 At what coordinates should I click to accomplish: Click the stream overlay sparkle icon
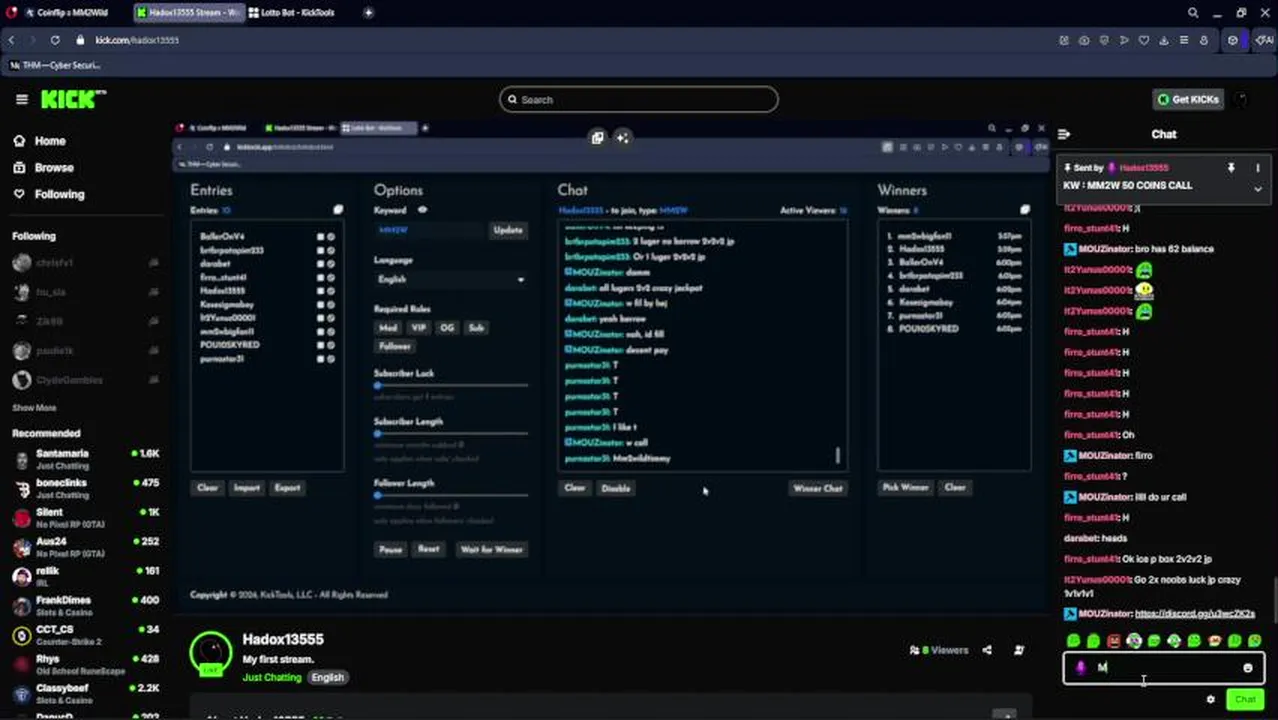(622, 138)
